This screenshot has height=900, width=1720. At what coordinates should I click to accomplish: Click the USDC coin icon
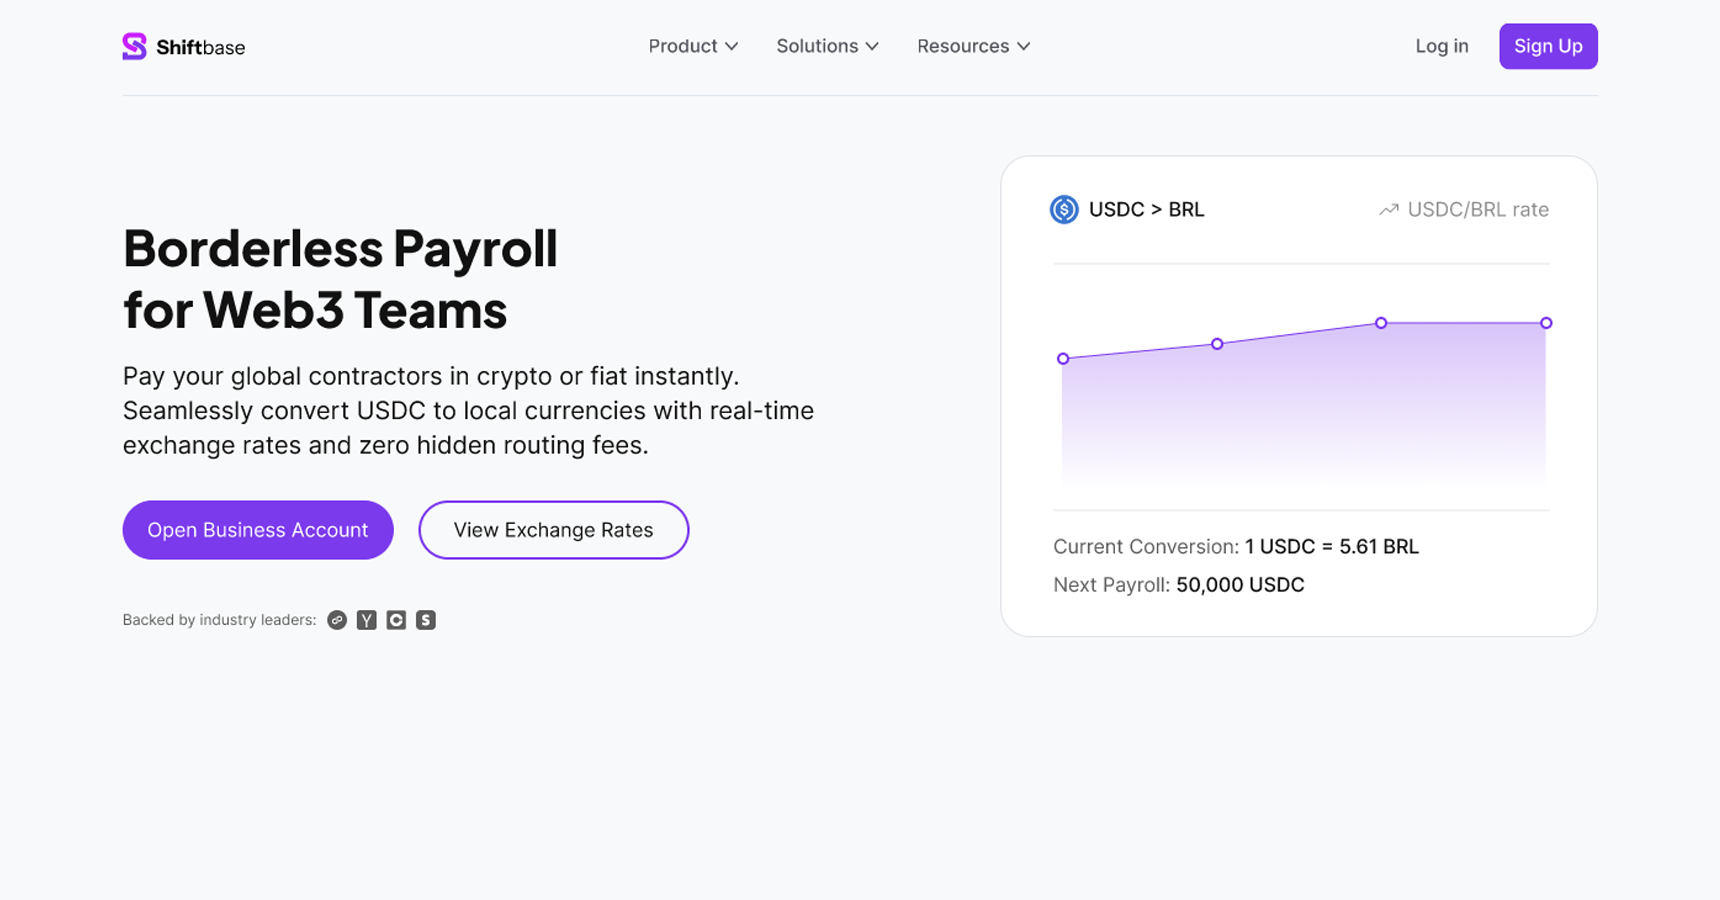point(1064,210)
